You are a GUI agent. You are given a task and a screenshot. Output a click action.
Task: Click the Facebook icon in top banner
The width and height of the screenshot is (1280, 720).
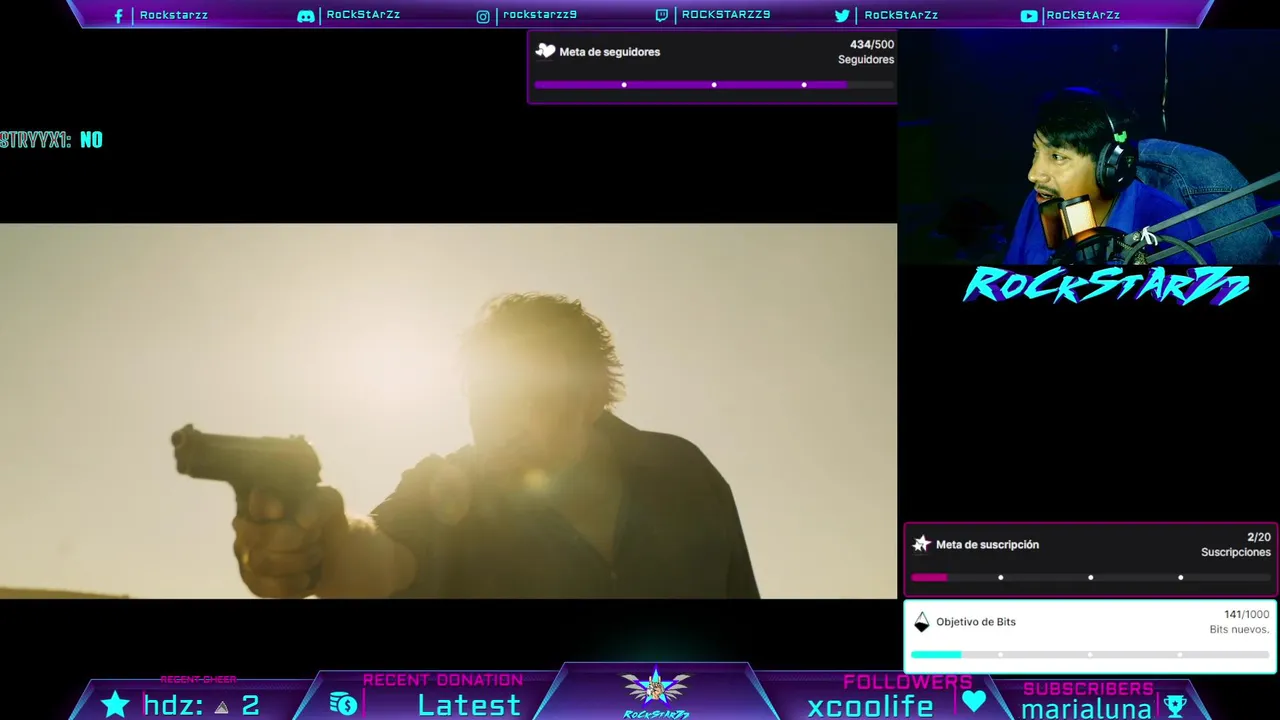click(119, 16)
